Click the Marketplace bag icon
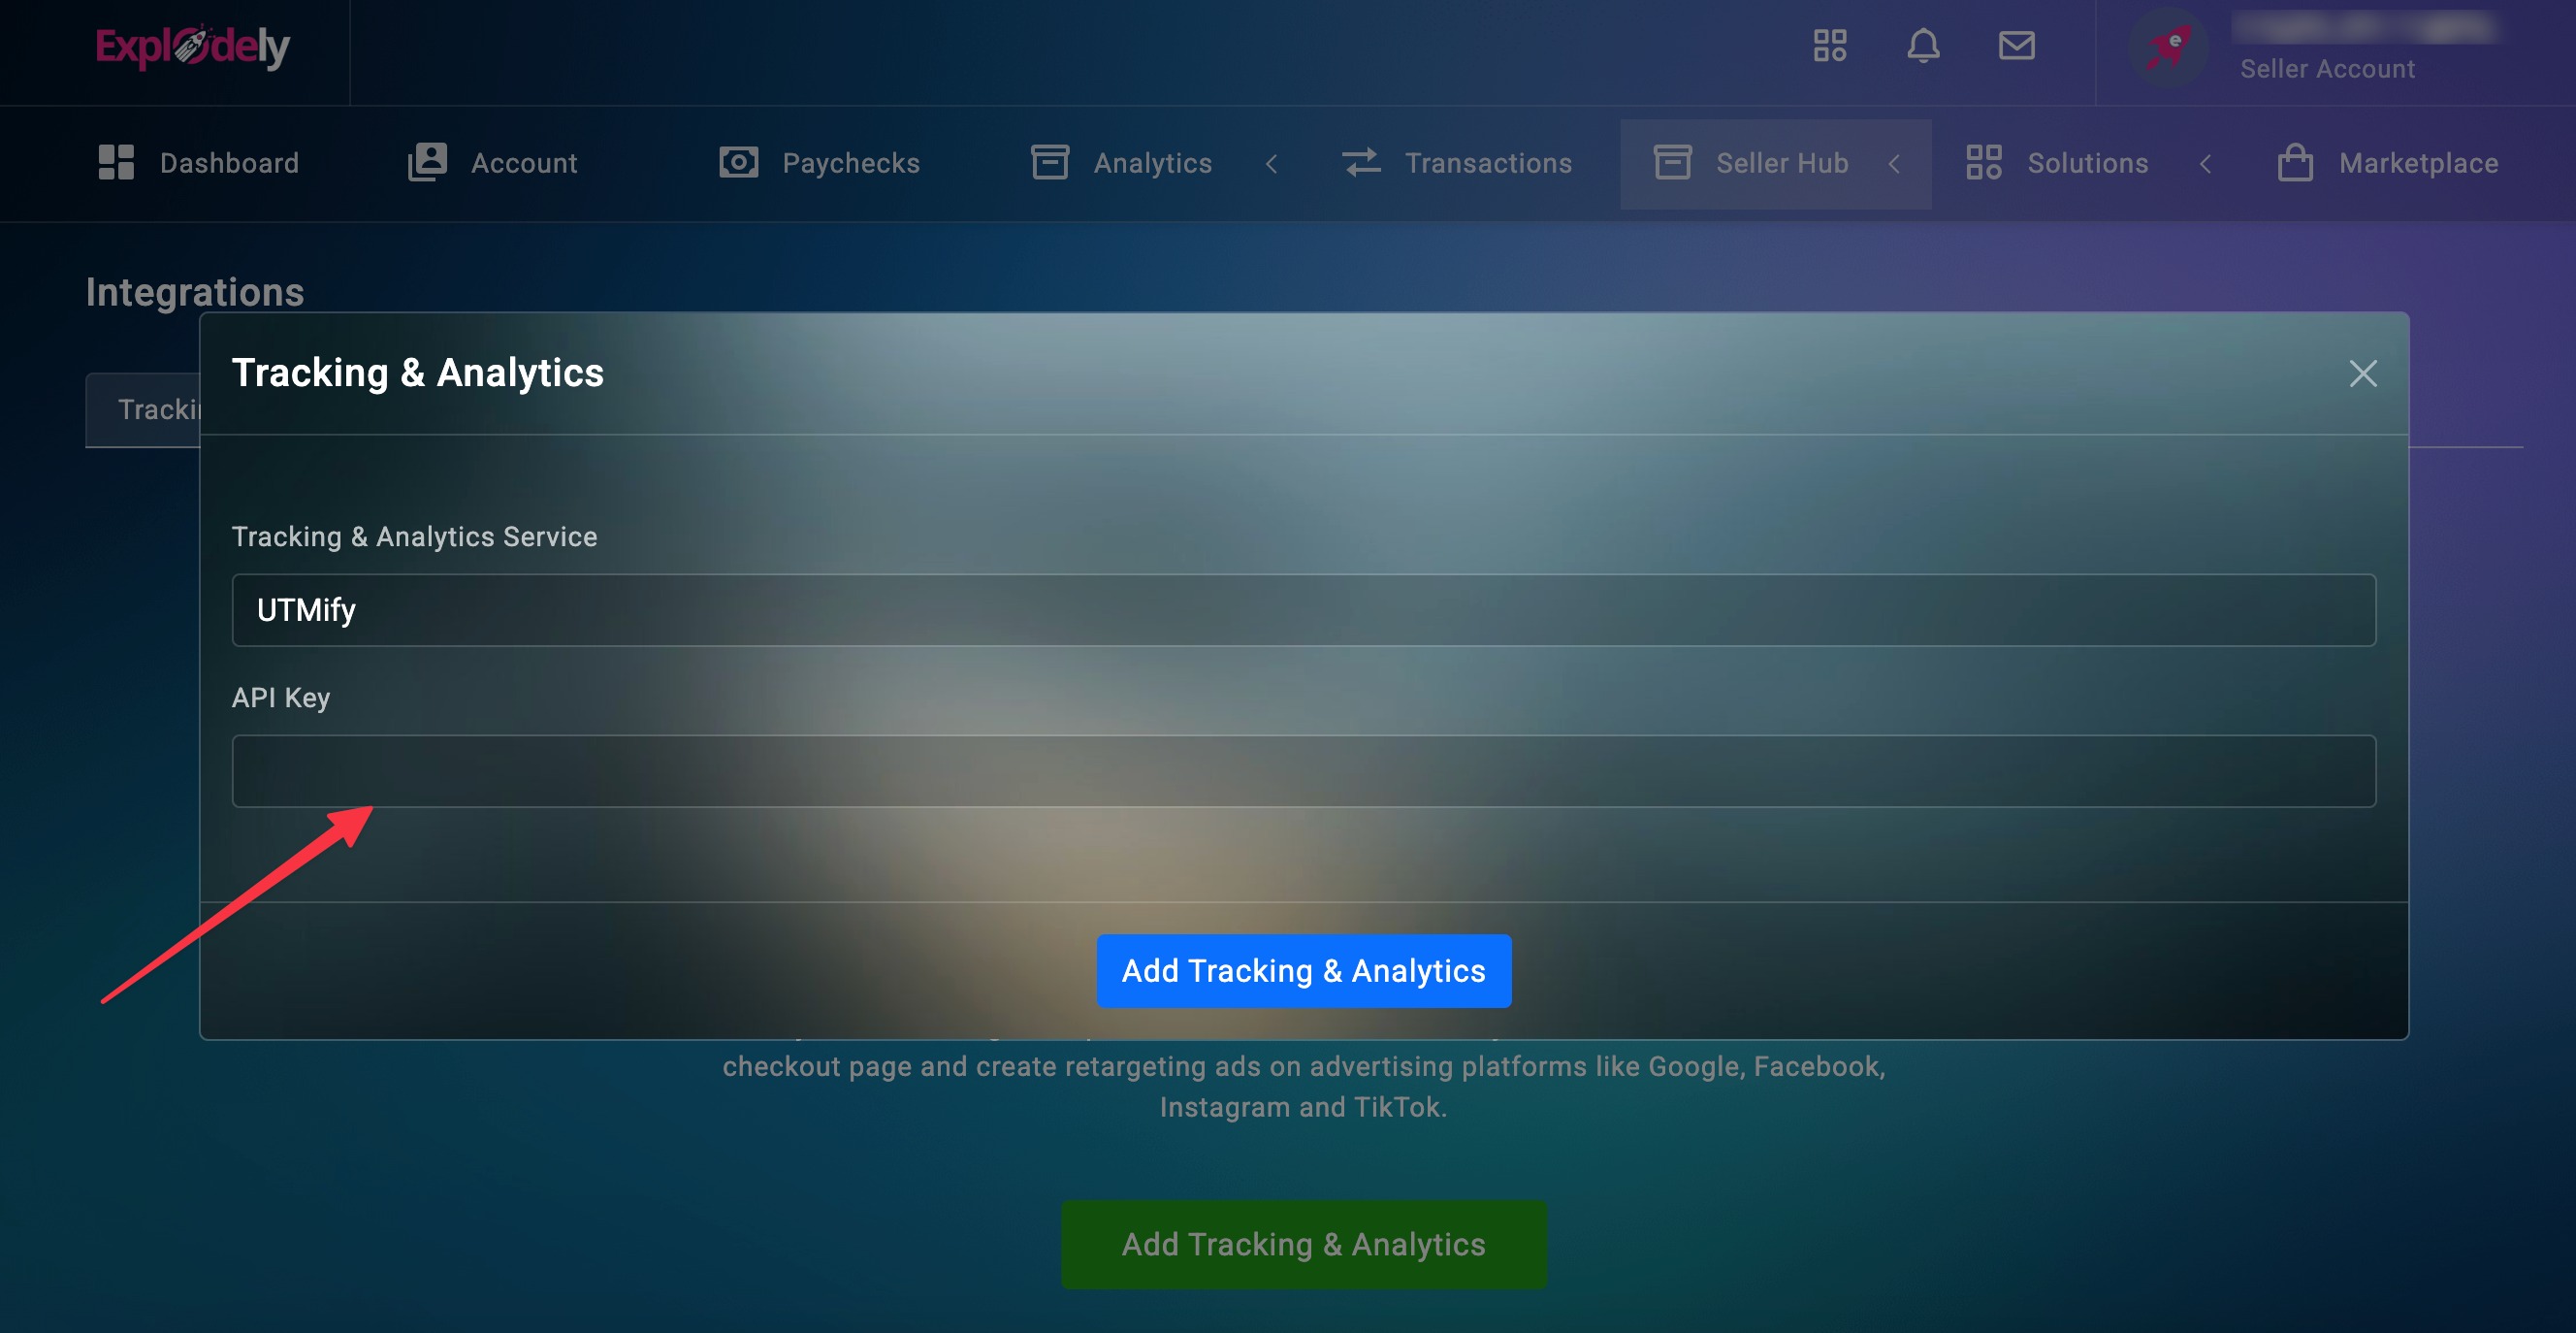Screen dimensions: 2576x1333 point(2295,163)
